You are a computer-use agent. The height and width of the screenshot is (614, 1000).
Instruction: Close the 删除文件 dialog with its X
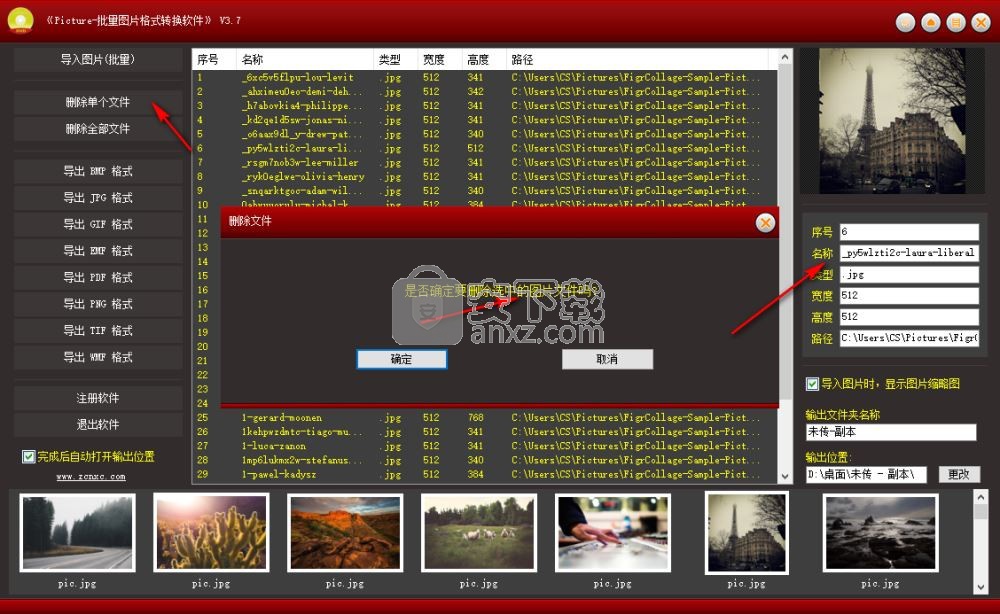[x=765, y=223]
